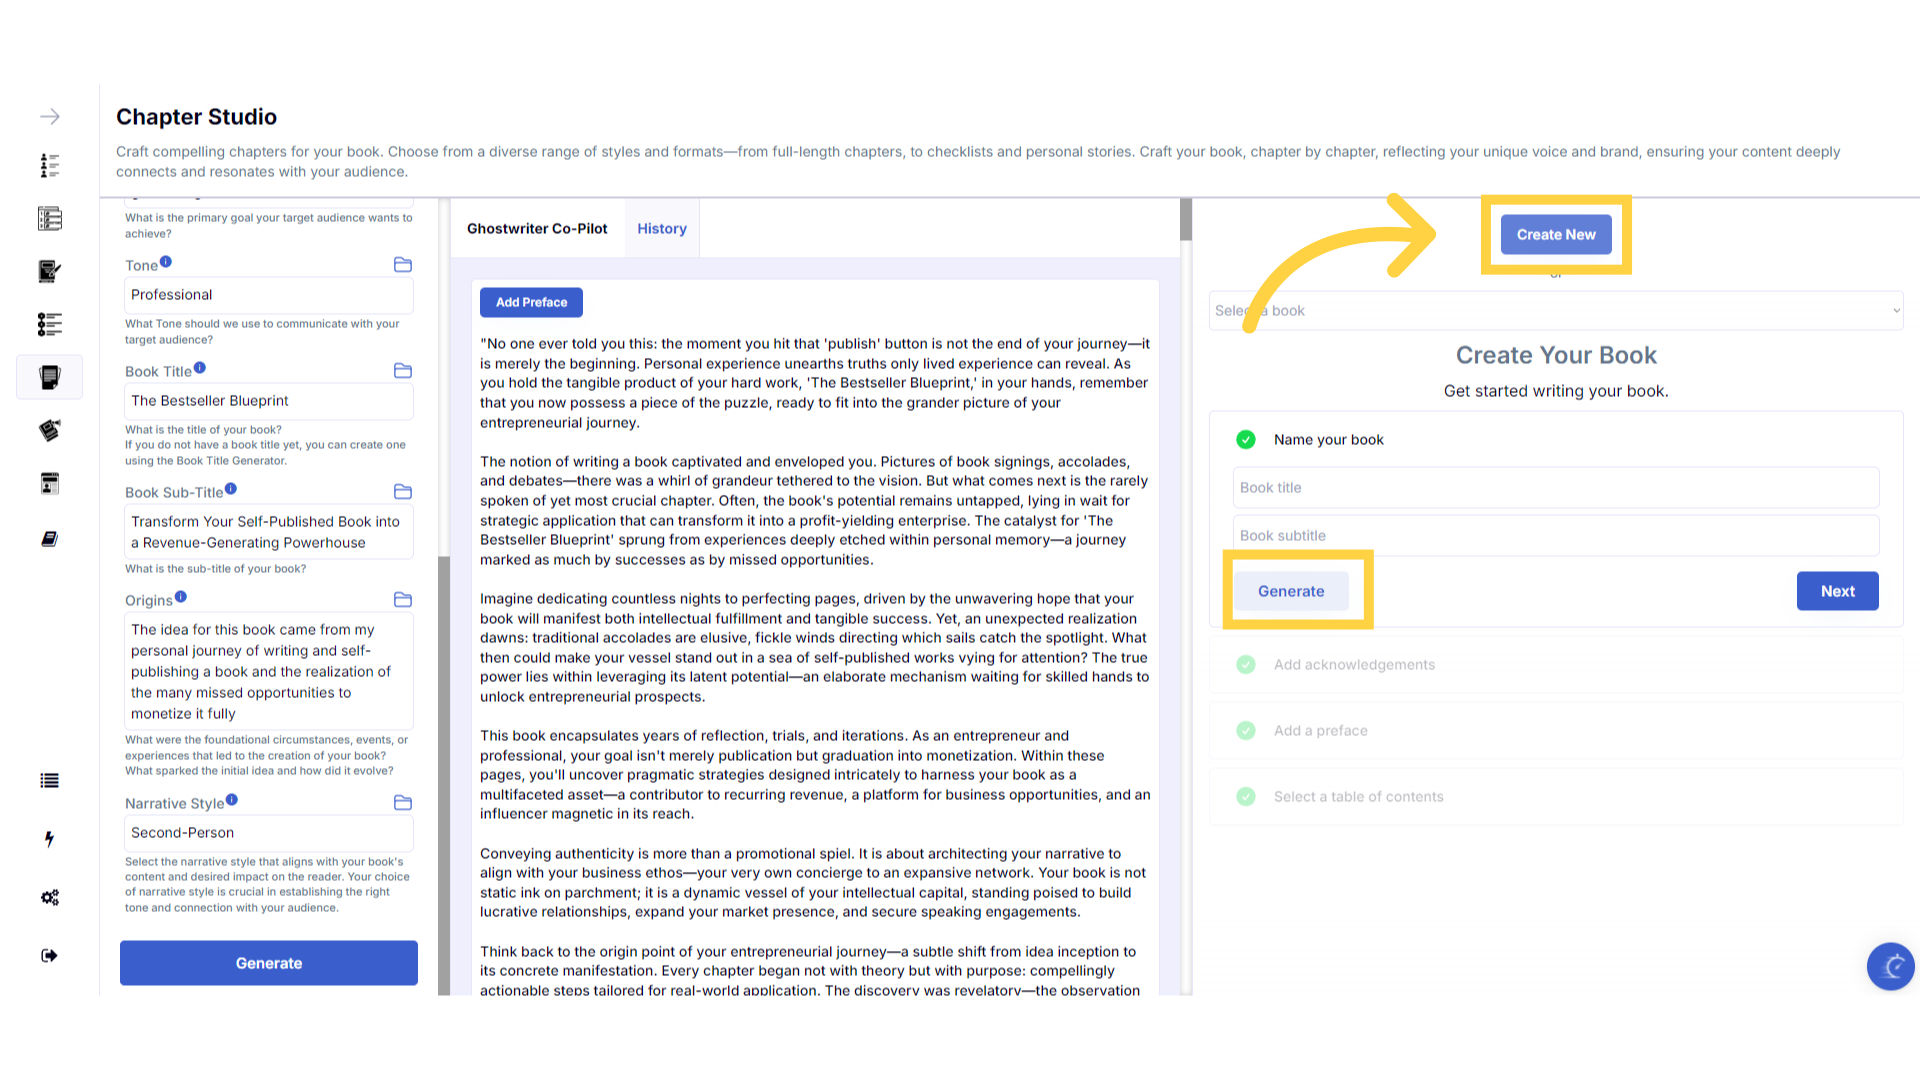Expand the Select a table of contents step

pyautogui.click(x=1358, y=797)
